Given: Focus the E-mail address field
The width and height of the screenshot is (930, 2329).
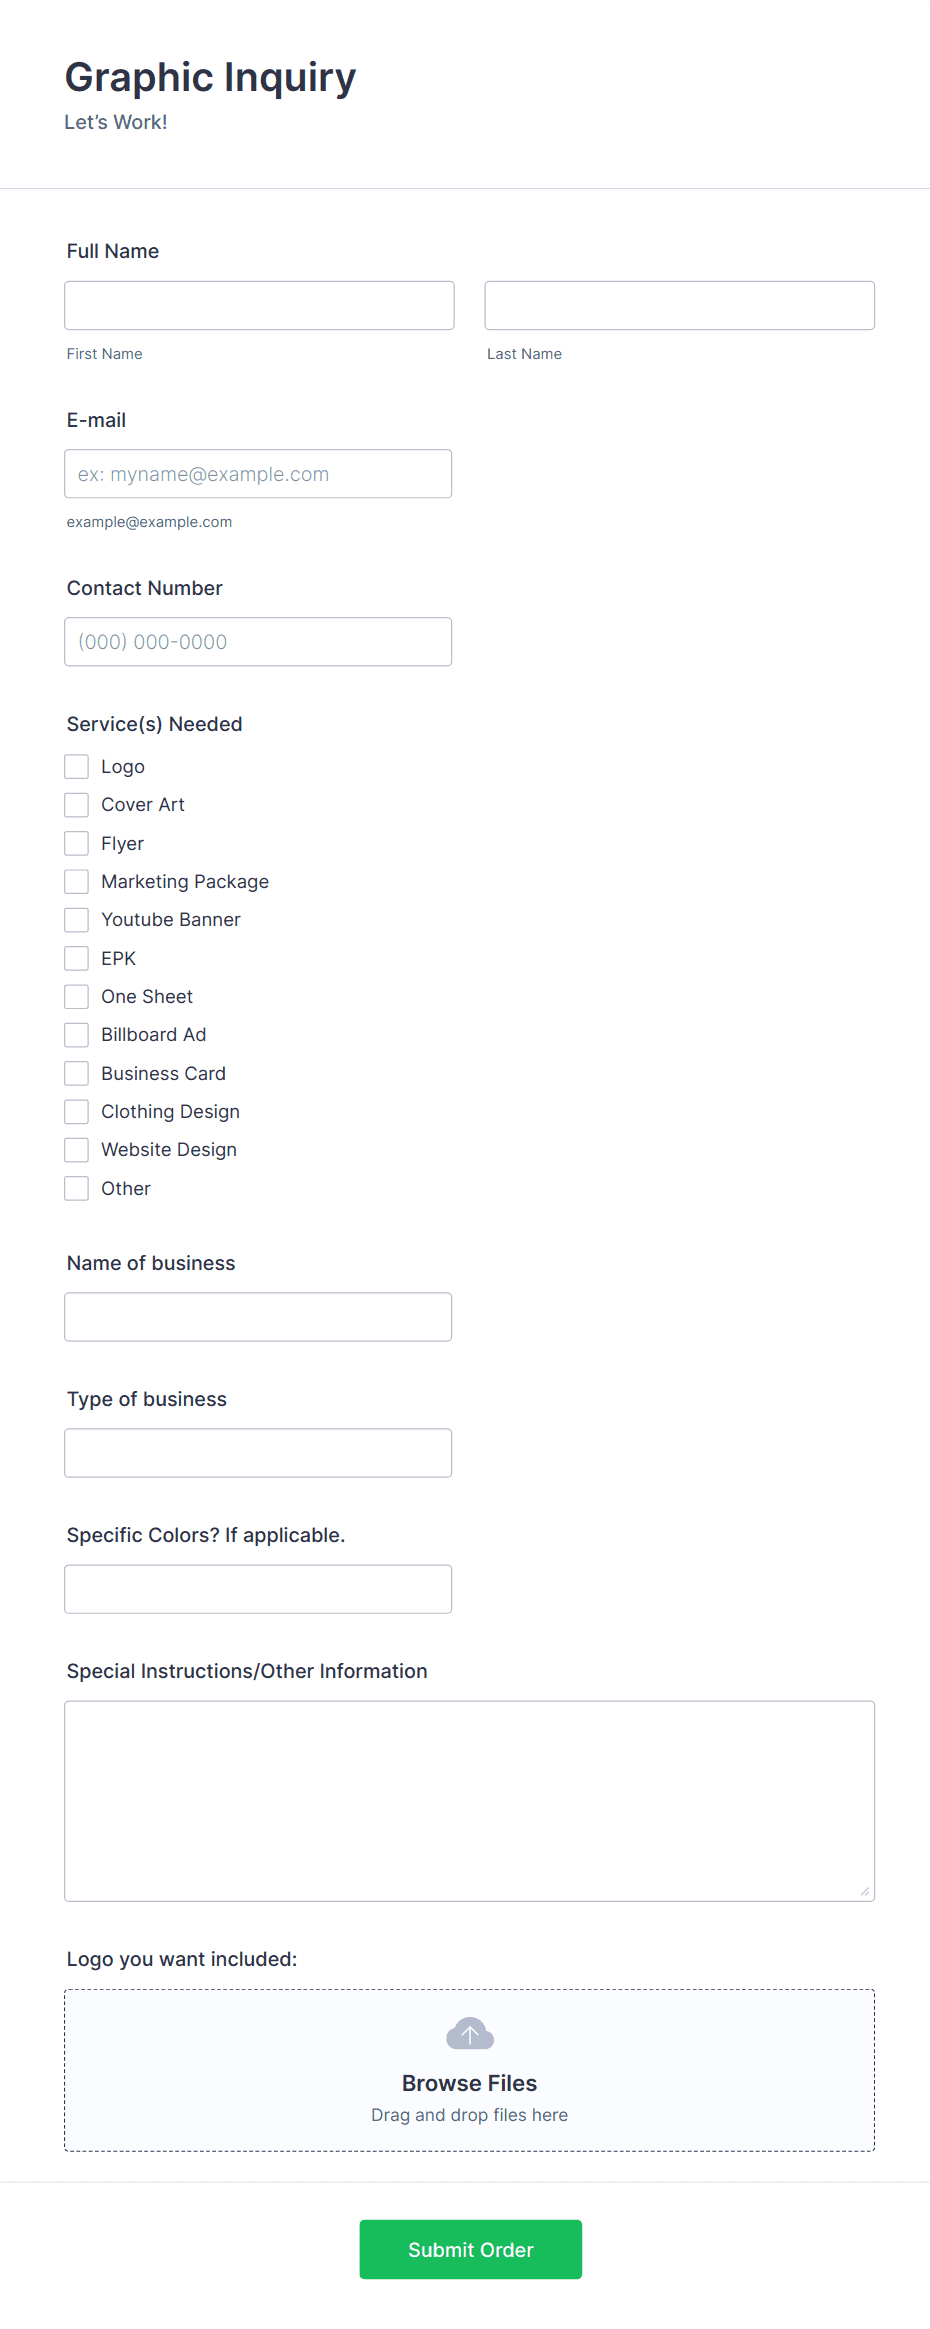Looking at the screenshot, I should tap(258, 473).
